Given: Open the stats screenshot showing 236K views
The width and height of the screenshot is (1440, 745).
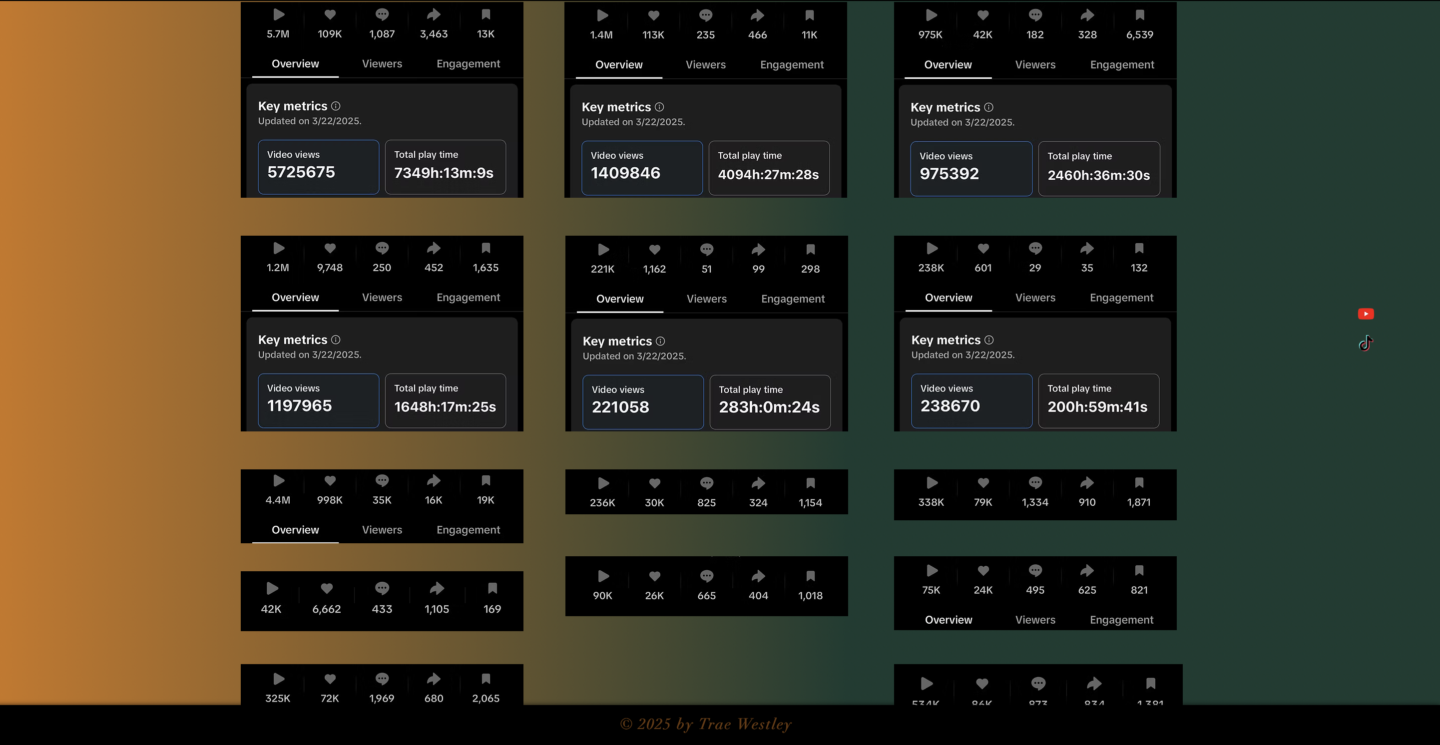Looking at the screenshot, I should point(706,492).
